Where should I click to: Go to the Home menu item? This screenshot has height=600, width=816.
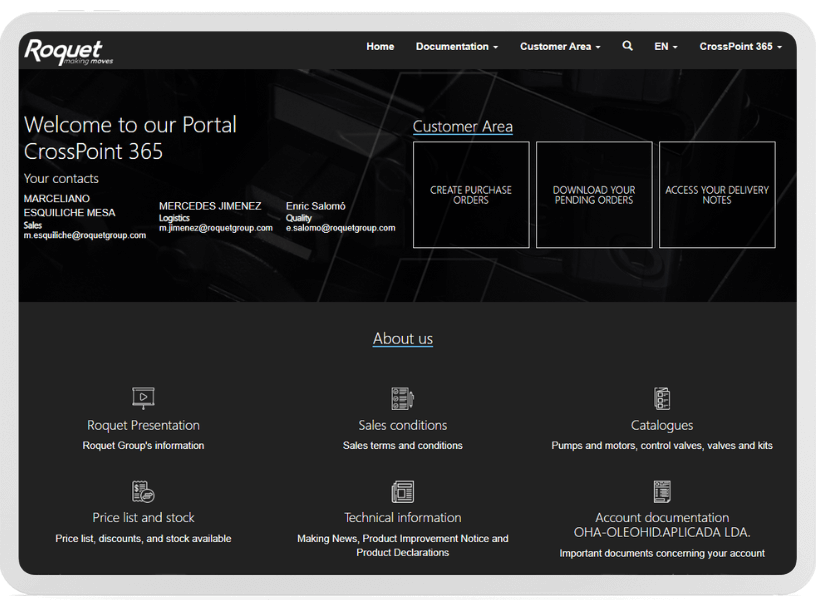tap(380, 46)
